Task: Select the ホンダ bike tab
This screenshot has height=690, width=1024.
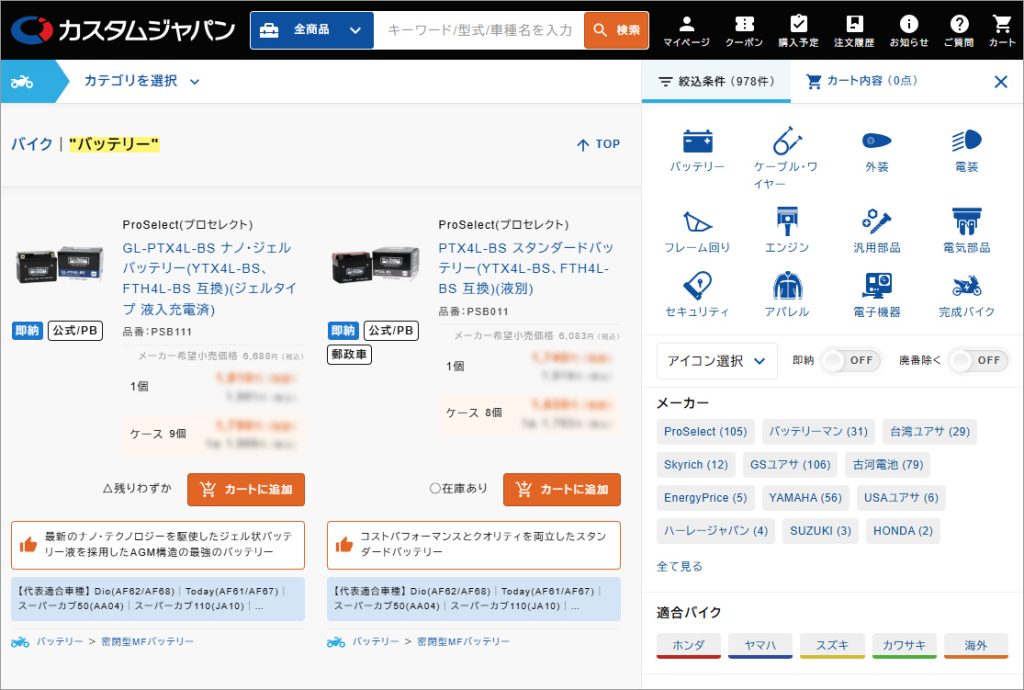Action: click(688, 645)
